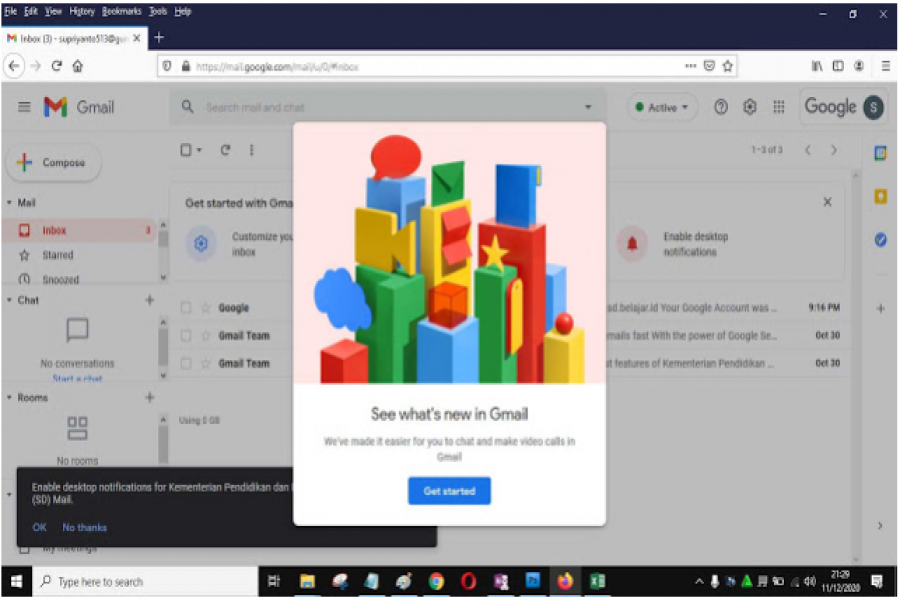Click the Compose button
This screenshot has width=900, height=600.
click(x=53, y=162)
